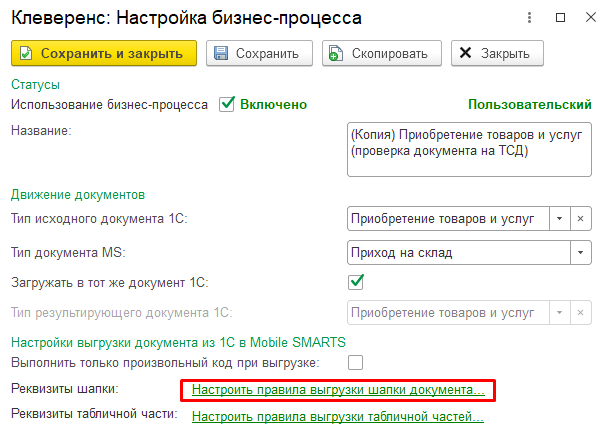Open 'Настроить правила выгрузки табличной частей' link
The width and height of the screenshot is (599, 430).
pos(338,416)
